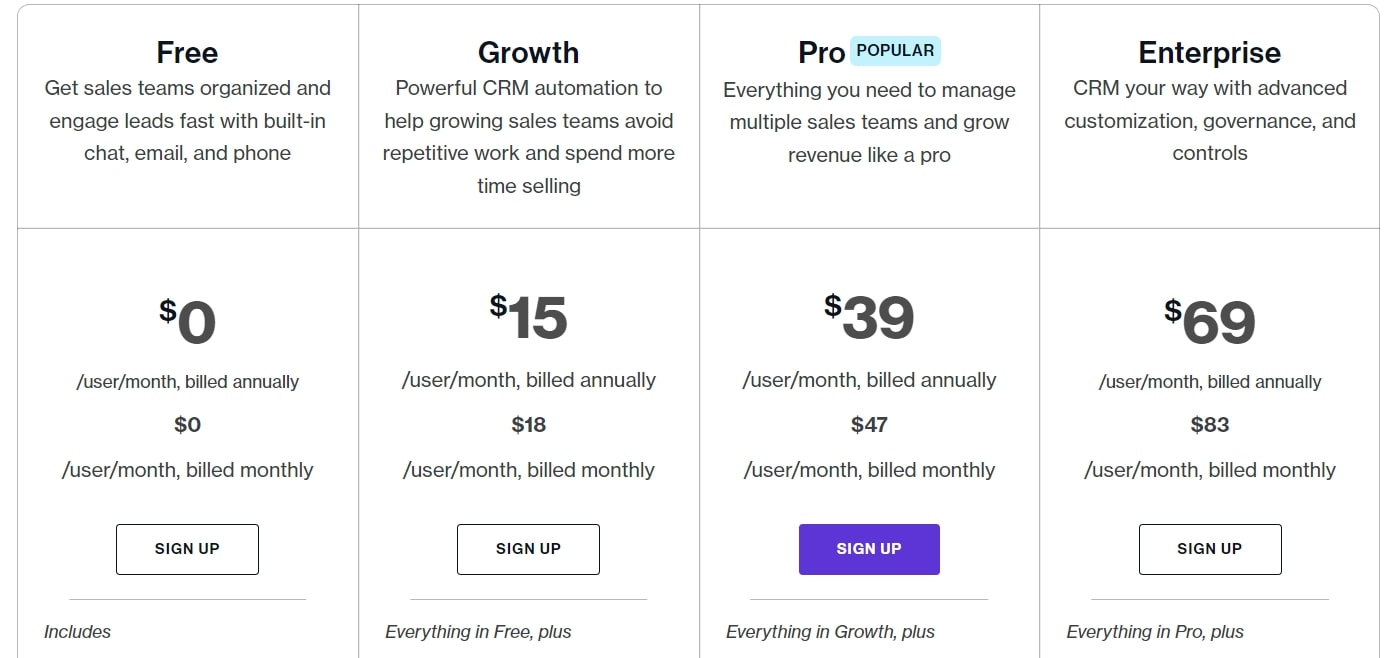1396x658 pixels.
Task: Click SIGN UP under the Free plan
Action: click(187, 549)
